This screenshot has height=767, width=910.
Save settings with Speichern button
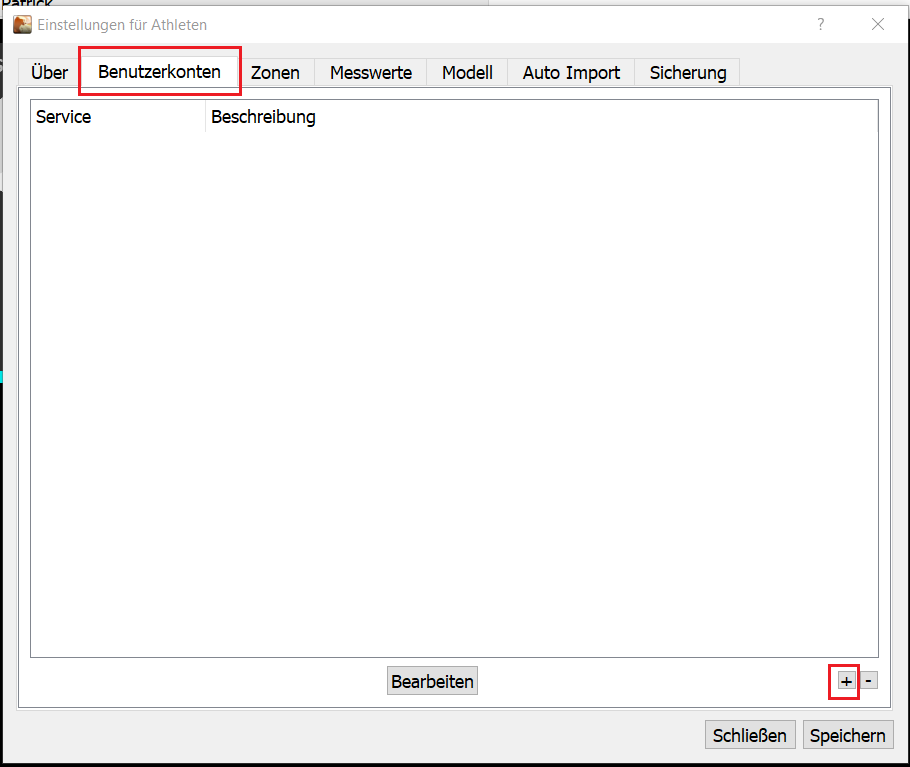pos(847,735)
